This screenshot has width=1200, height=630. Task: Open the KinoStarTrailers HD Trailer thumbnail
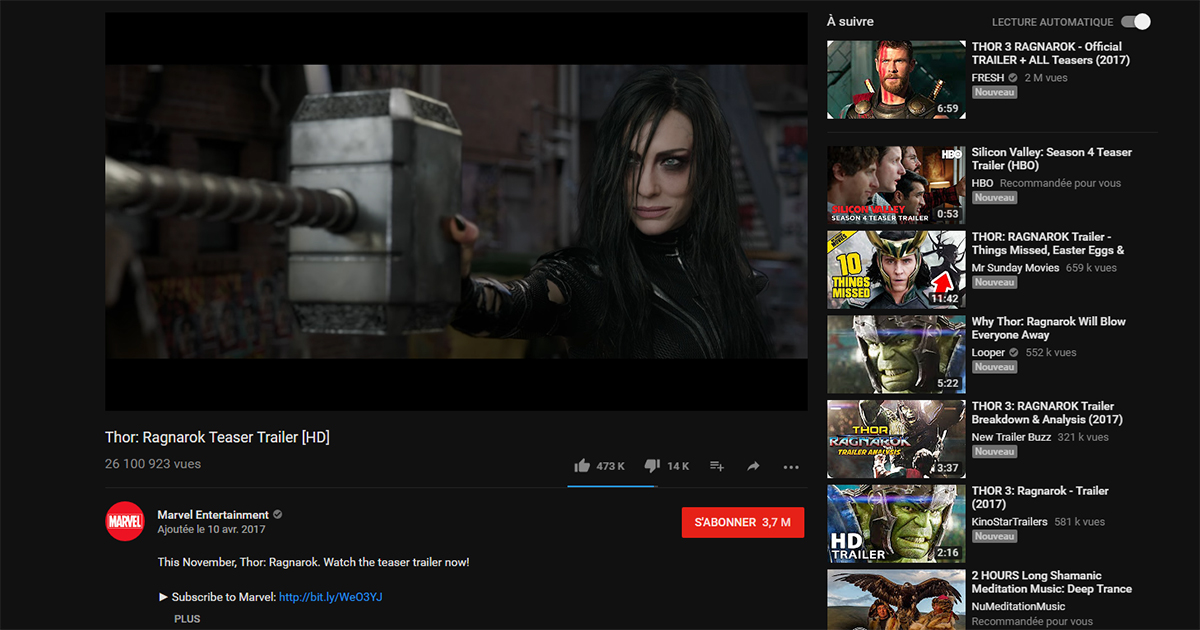[896, 524]
